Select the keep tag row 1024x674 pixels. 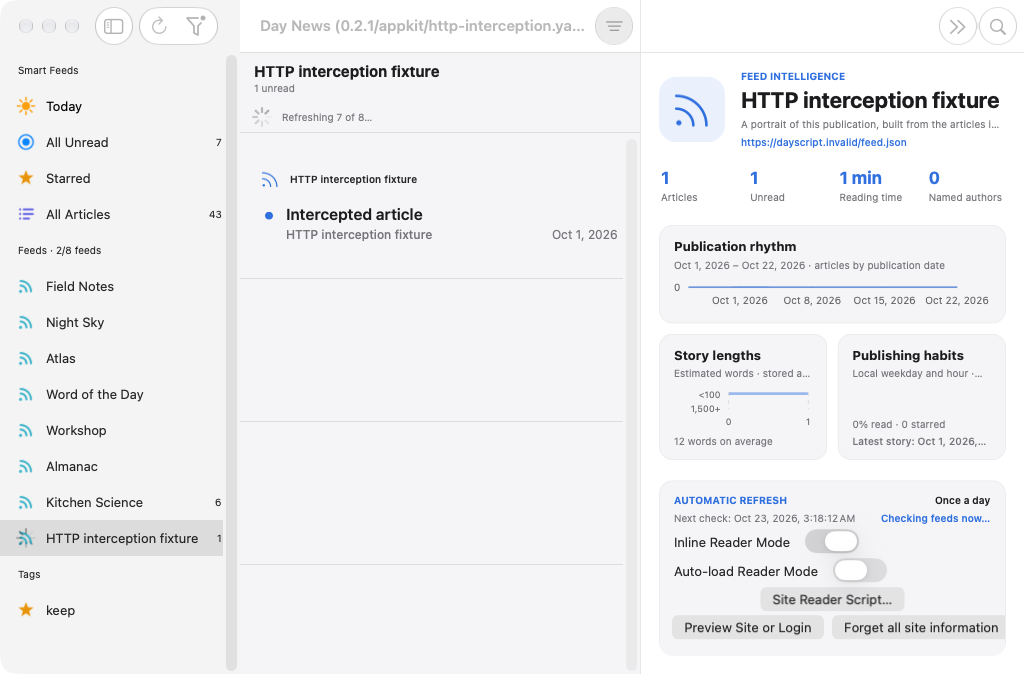112,610
